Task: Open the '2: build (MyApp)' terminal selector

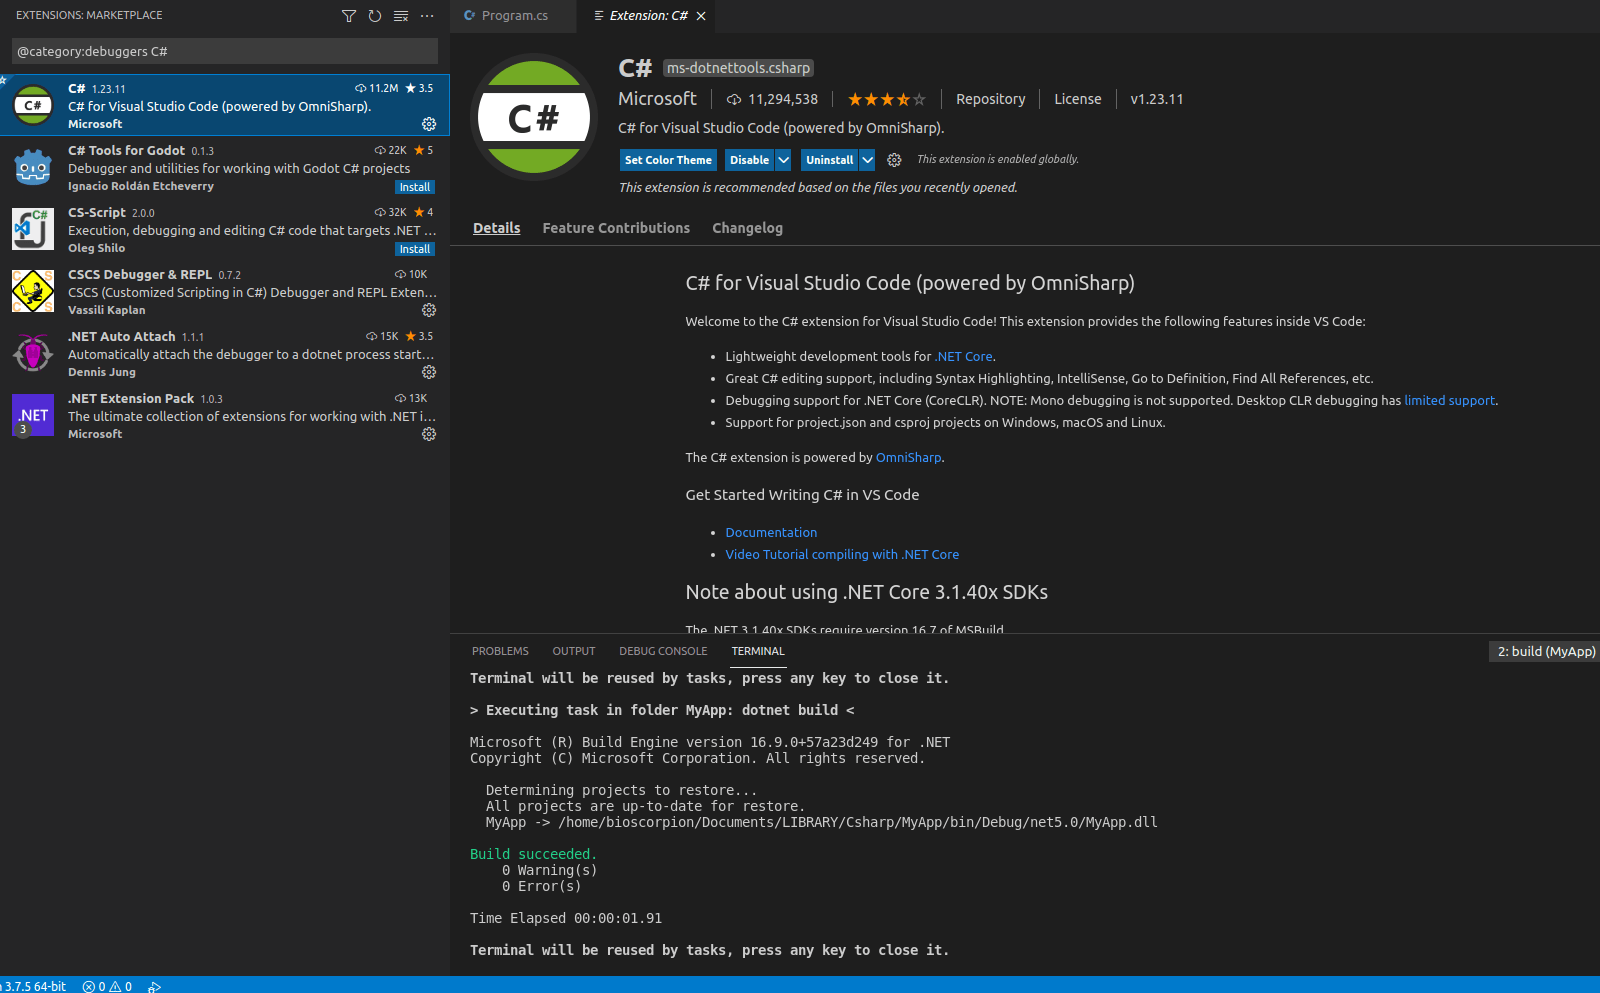Action: click(x=1543, y=651)
